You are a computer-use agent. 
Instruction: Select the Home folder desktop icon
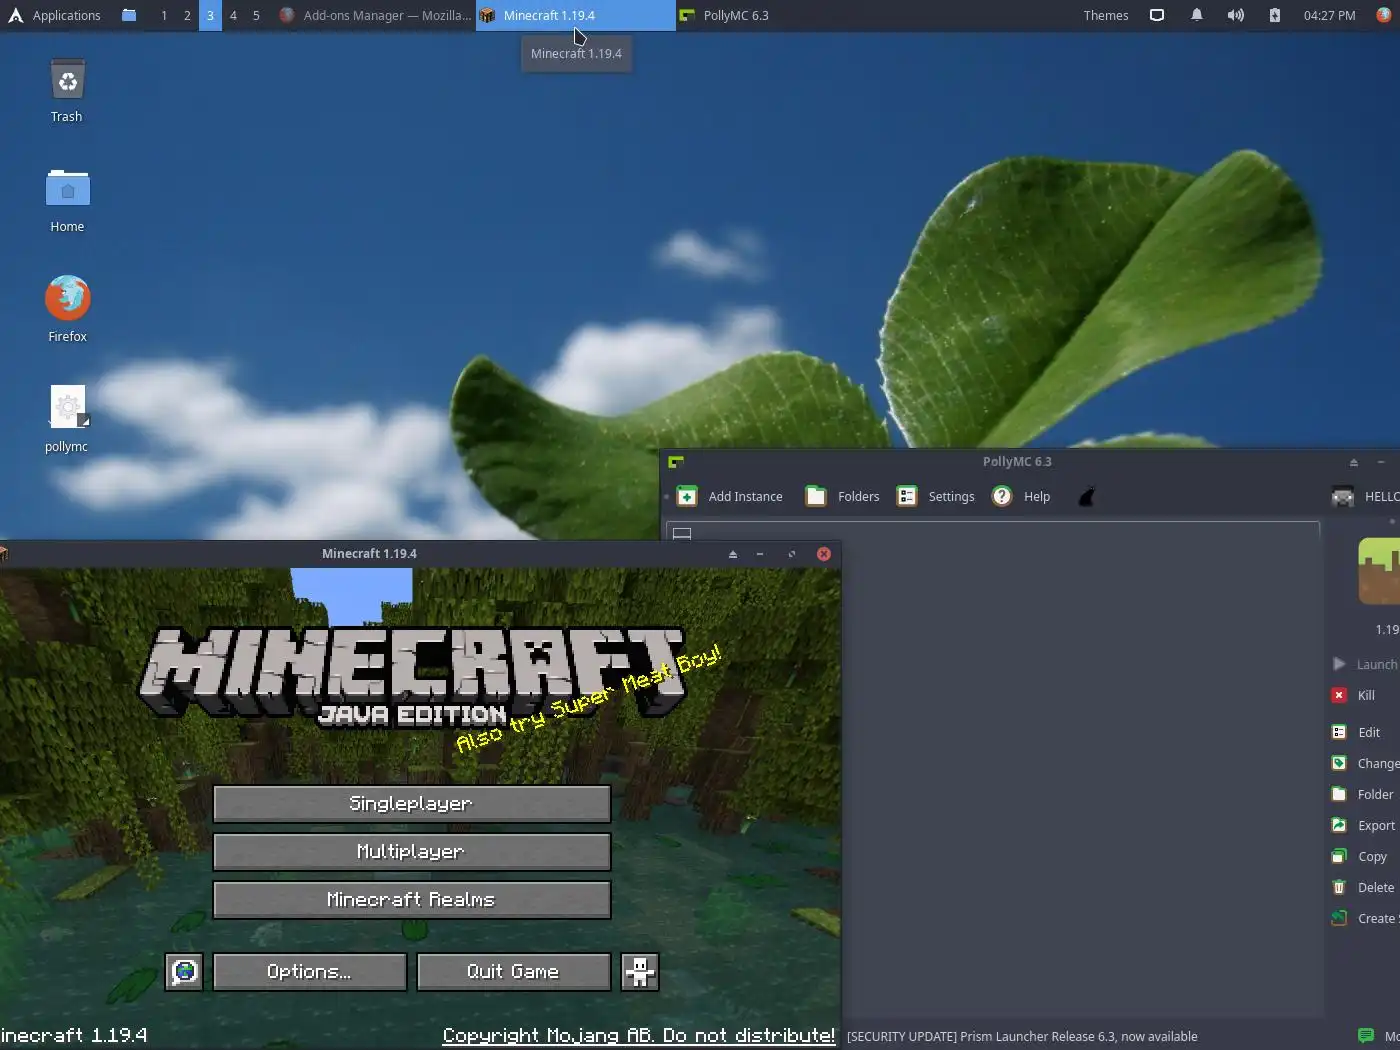(x=67, y=201)
